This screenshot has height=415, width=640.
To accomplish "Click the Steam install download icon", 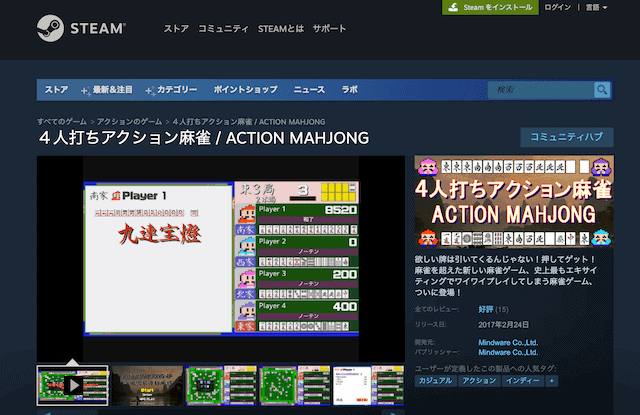I will click(x=453, y=7).
